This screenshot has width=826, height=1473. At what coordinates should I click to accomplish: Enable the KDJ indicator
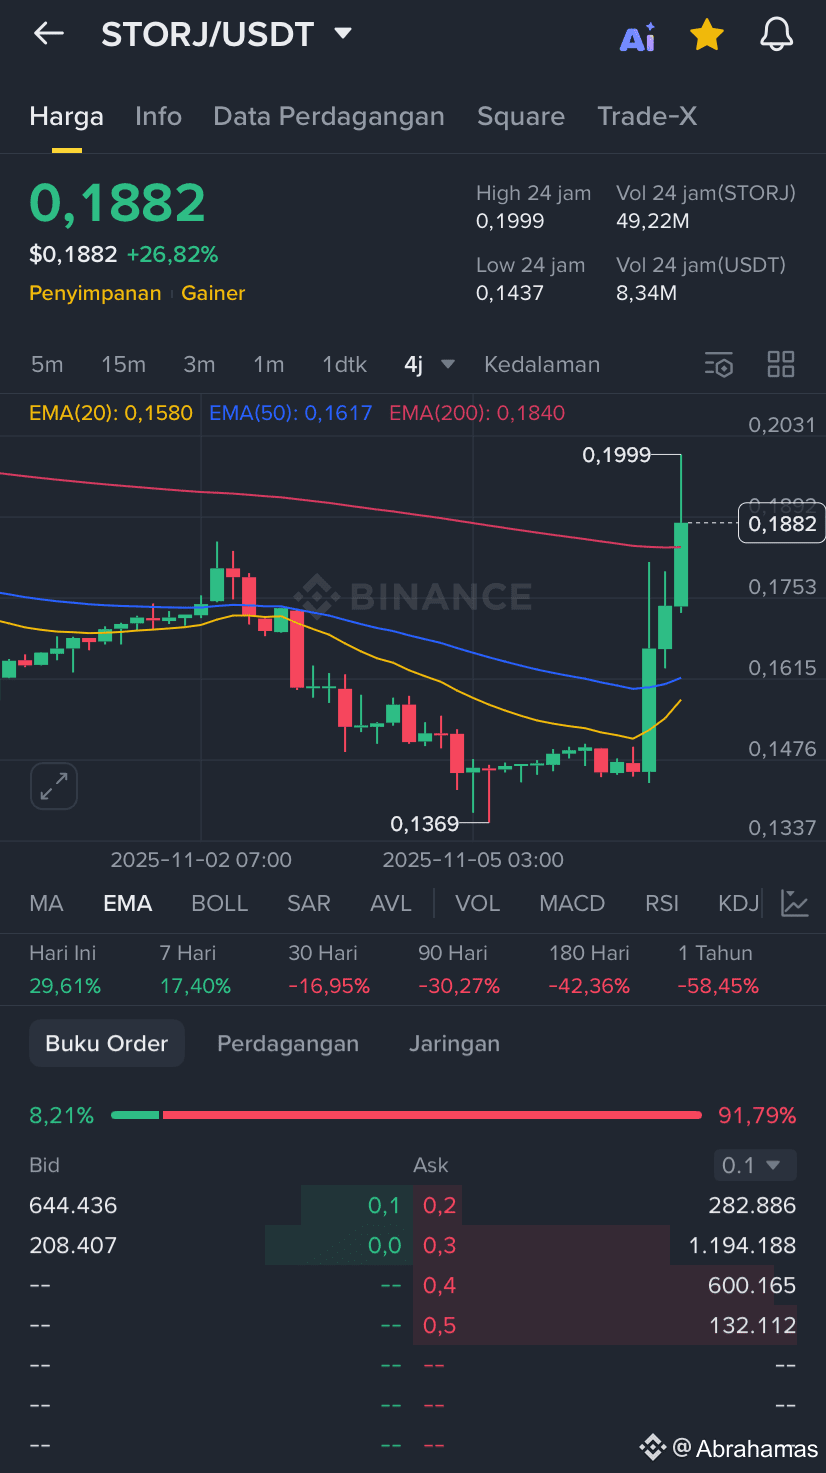(739, 903)
